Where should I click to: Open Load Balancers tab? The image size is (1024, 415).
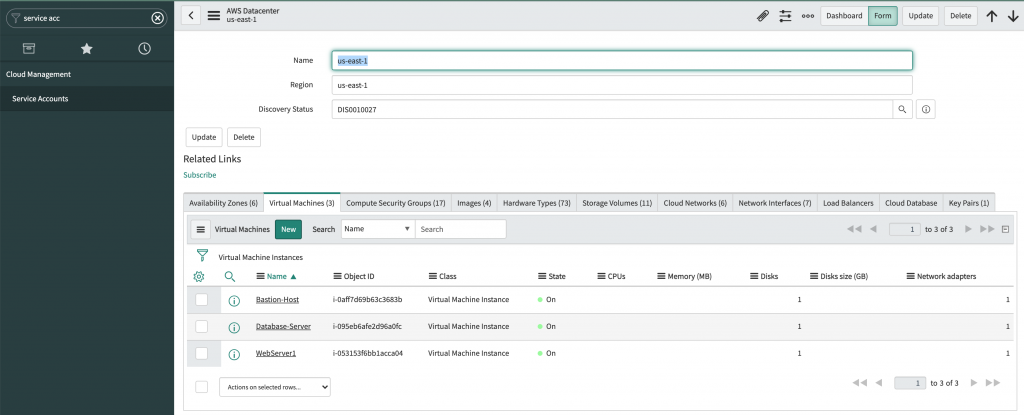coord(848,203)
